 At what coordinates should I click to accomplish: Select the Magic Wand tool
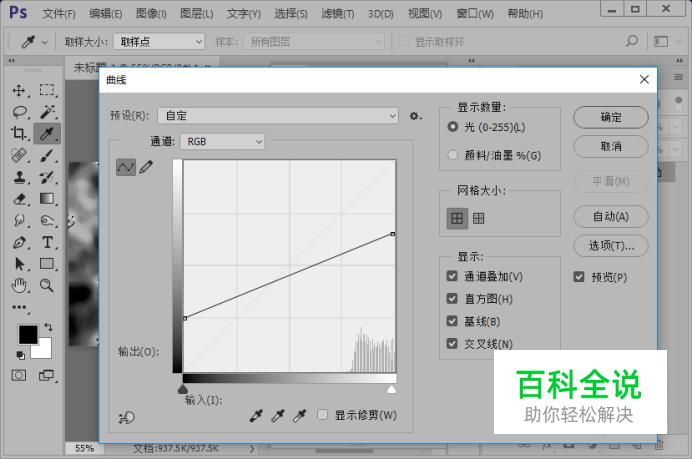point(47,112)
